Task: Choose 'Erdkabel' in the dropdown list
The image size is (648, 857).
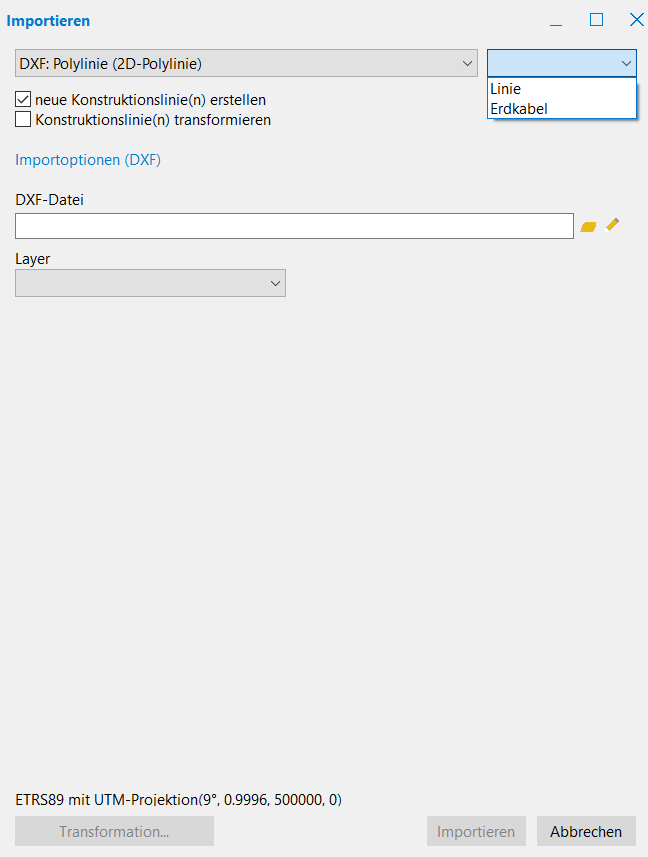Action: 519,108
